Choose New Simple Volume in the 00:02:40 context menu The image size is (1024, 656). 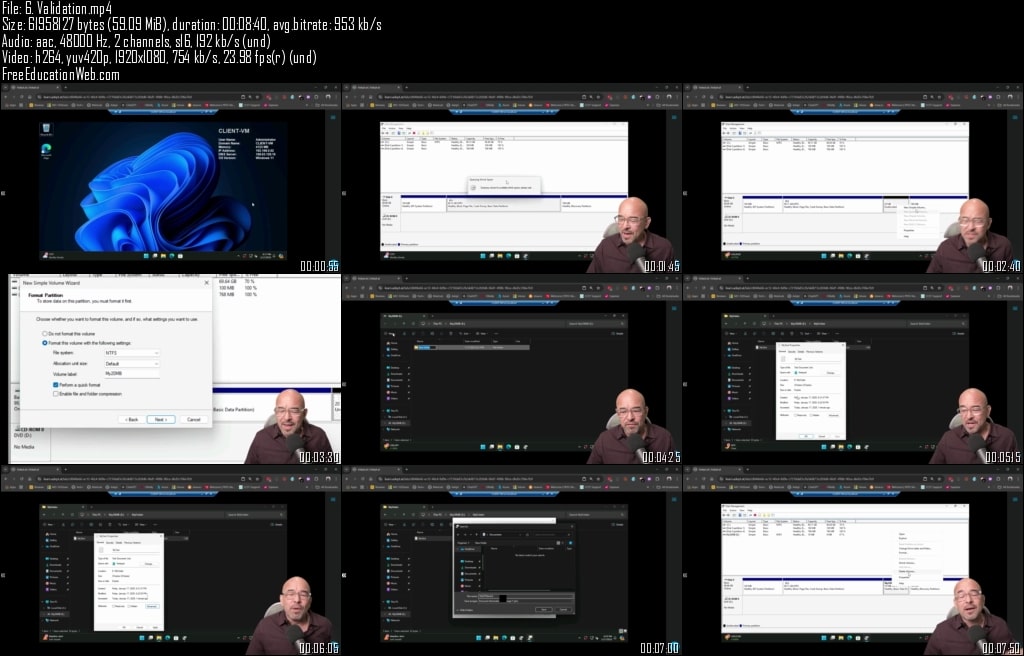(916, 207)
